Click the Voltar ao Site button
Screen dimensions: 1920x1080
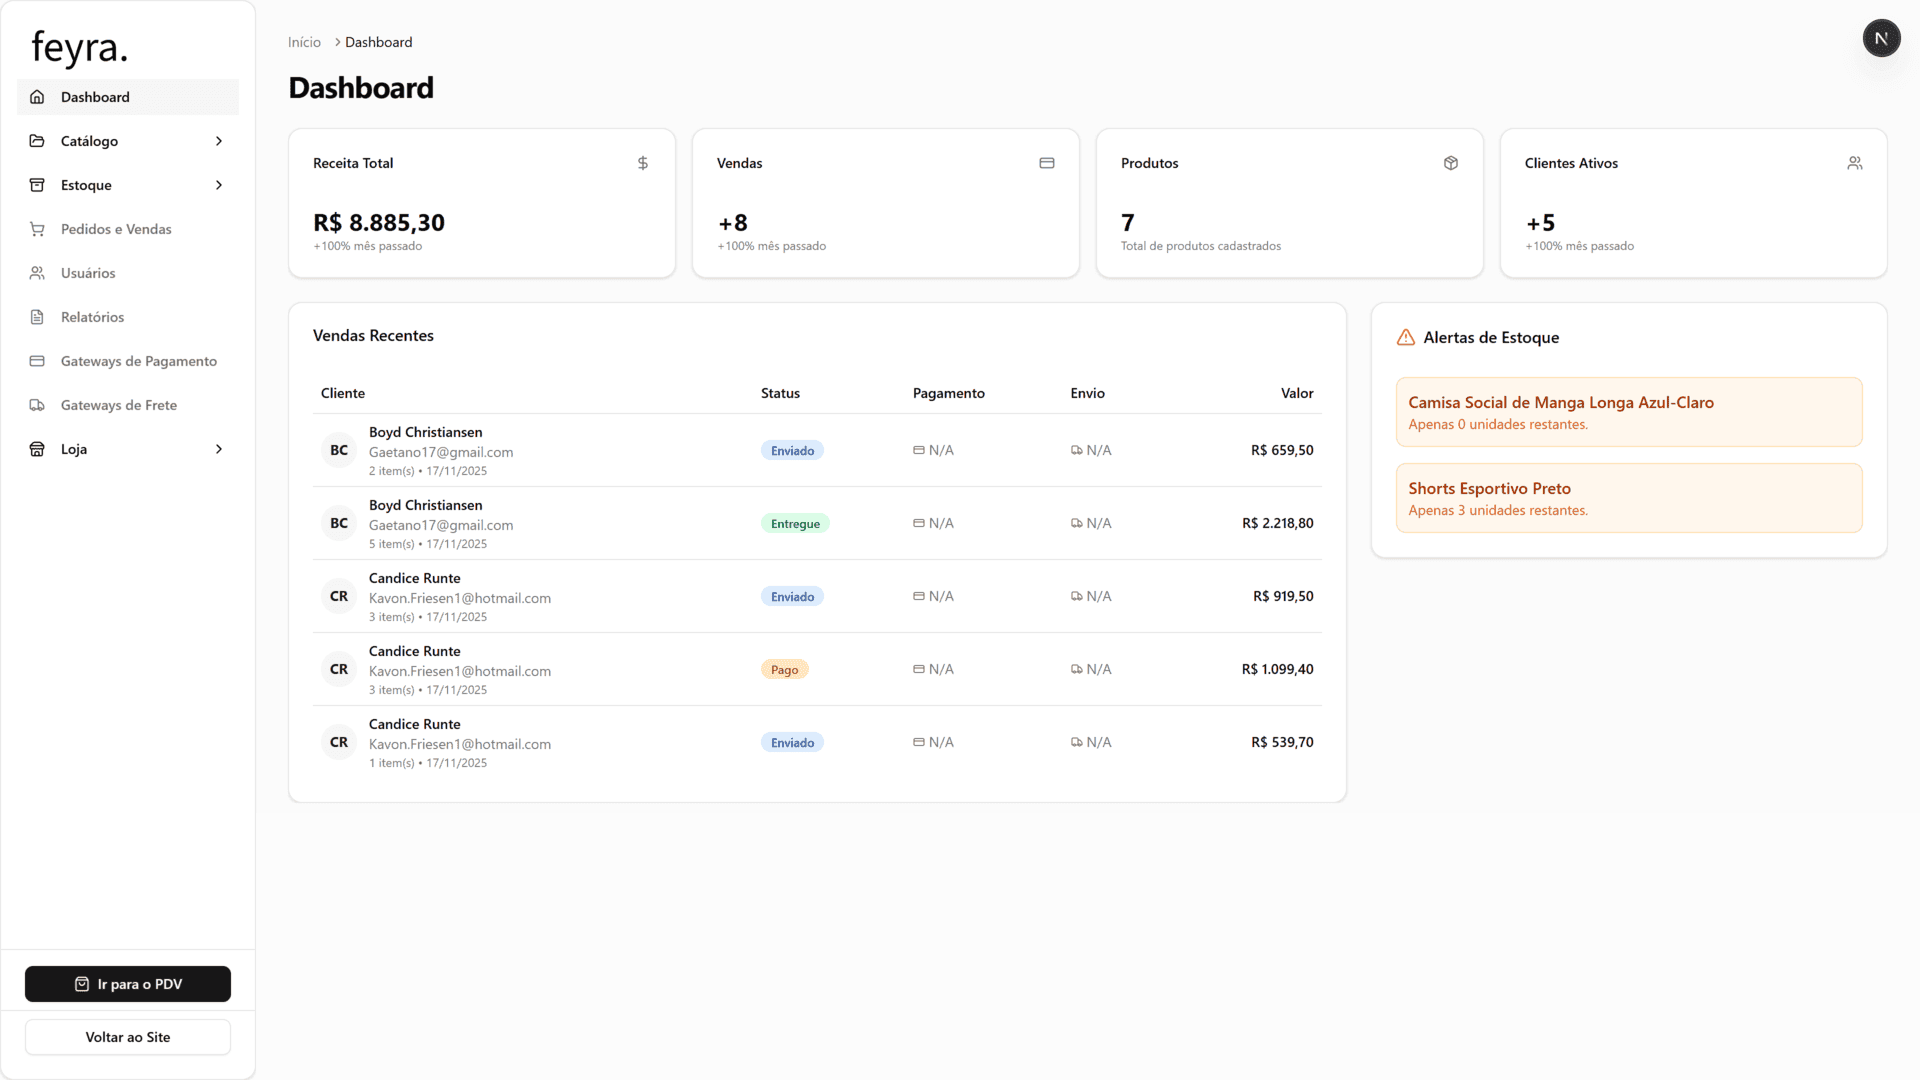tap(128, 1037)
